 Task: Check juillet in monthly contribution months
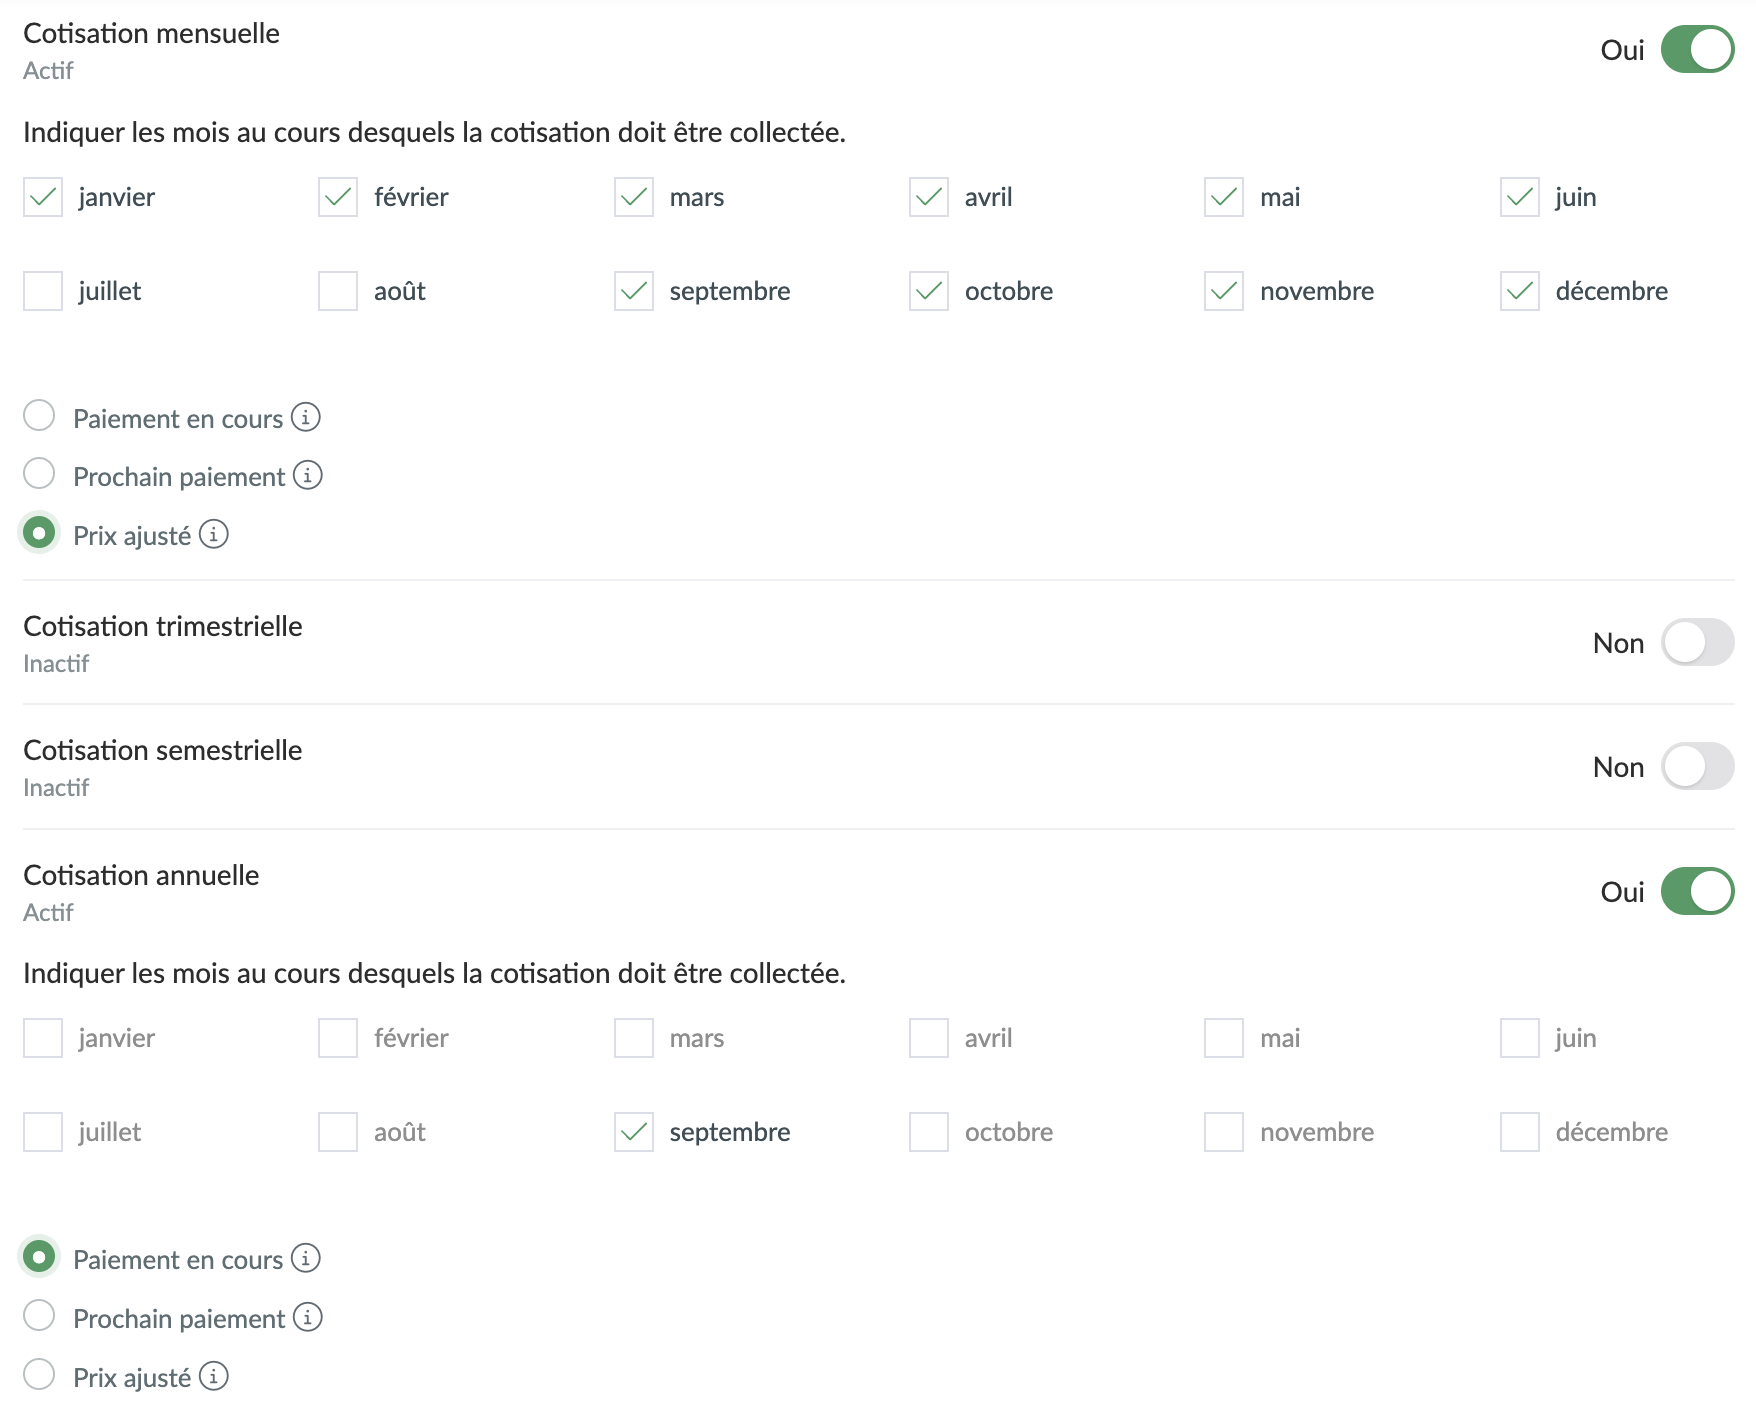(43, 291)
